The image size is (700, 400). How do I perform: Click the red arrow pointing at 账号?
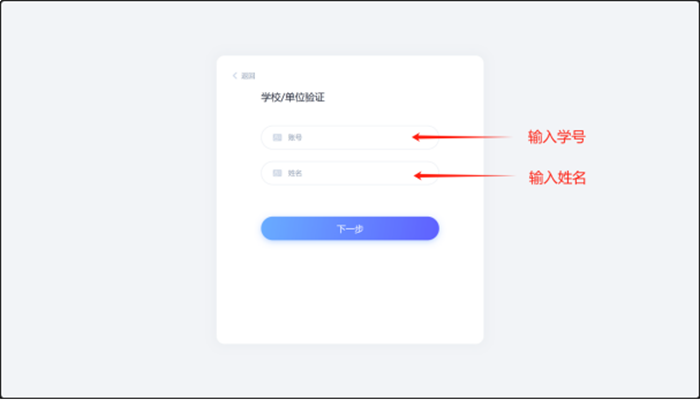pos(462,137)
